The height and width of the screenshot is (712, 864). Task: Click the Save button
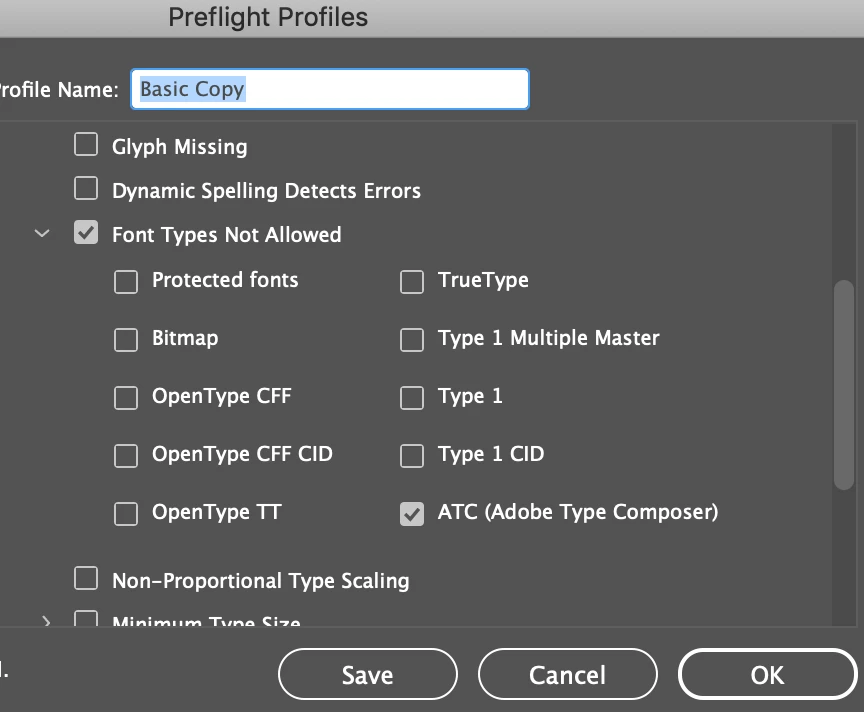[x=367, y=675]
